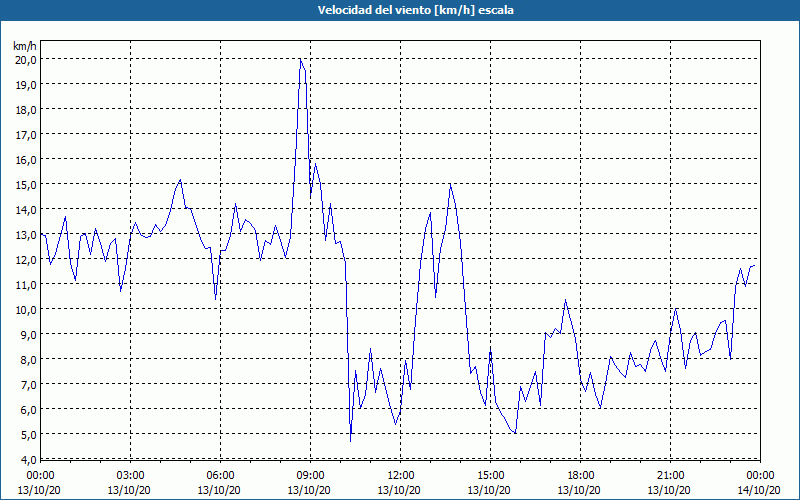This screenshot has width=800, height=500.
Task: Click the '13,0' y-axis value
Action: pyautogui.click(x=26, y=235)
